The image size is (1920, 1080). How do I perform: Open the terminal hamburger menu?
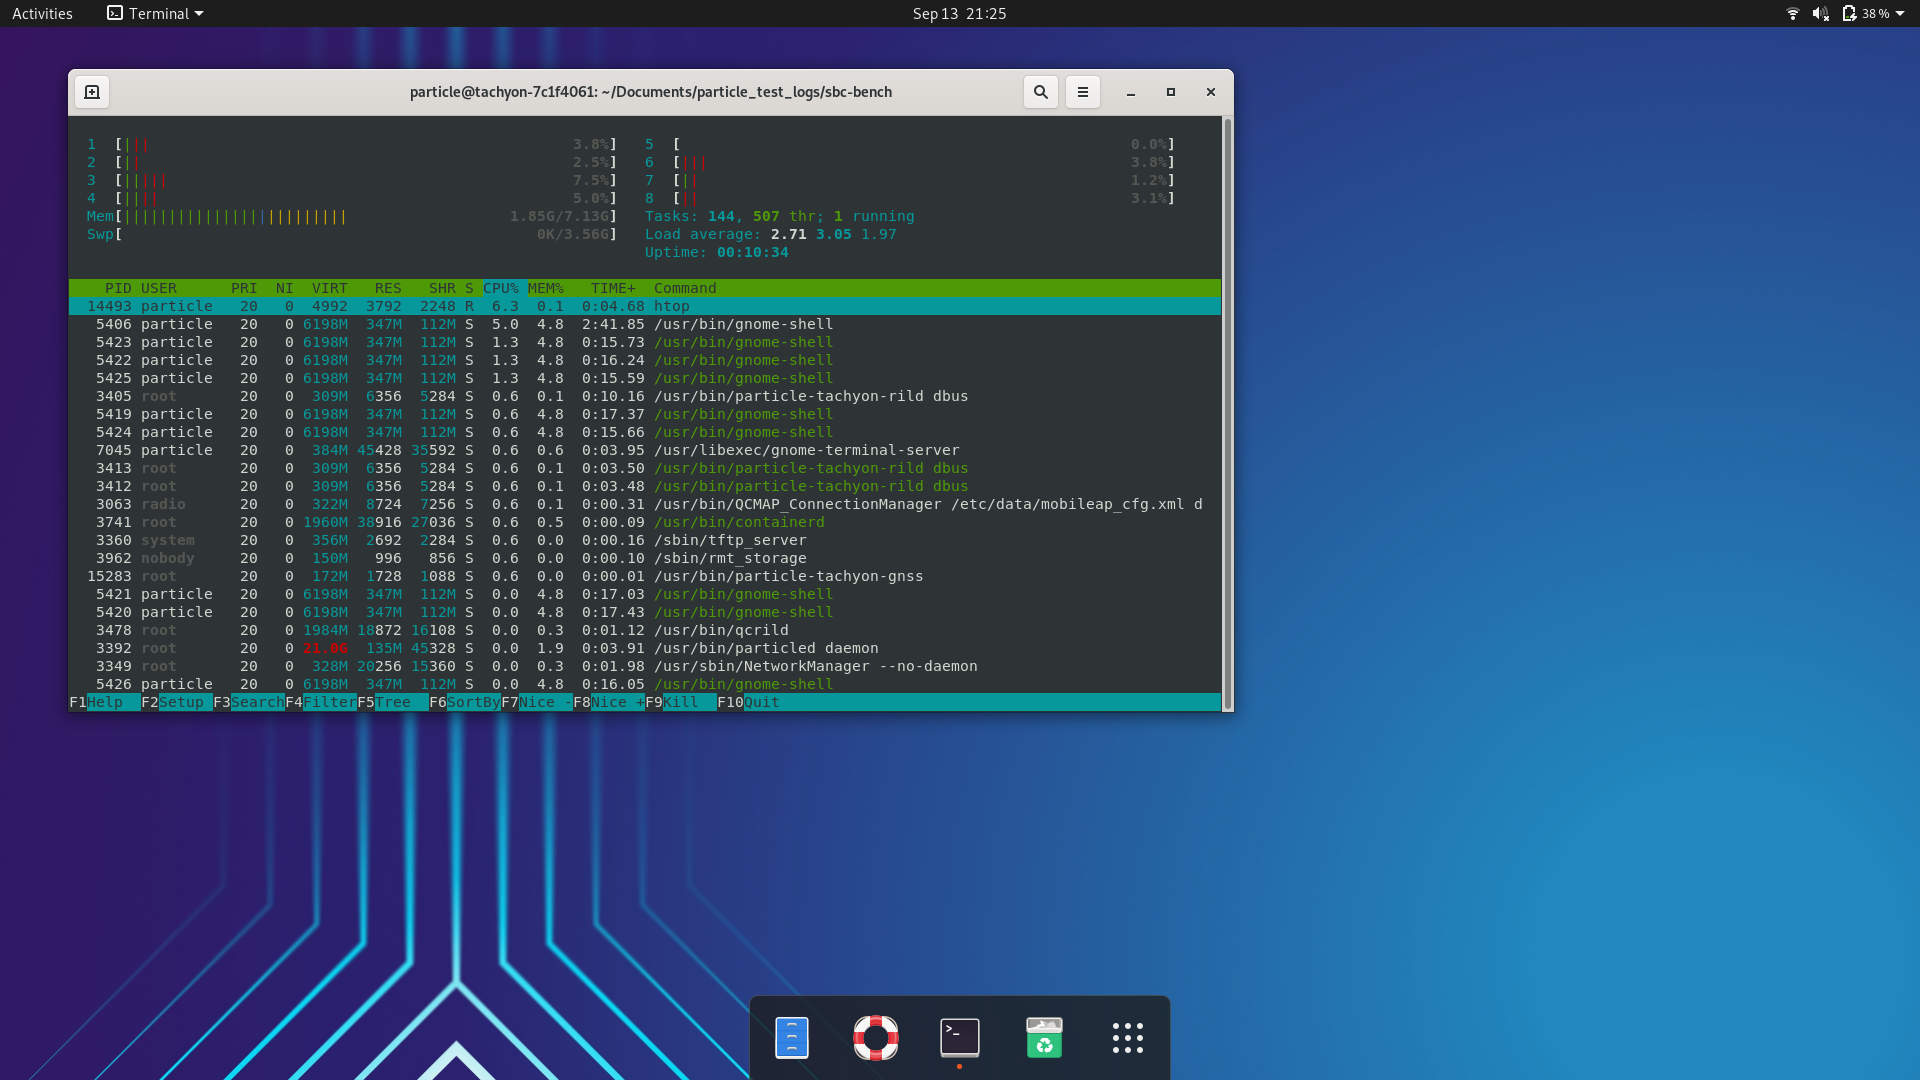[x=1082, y=92]
